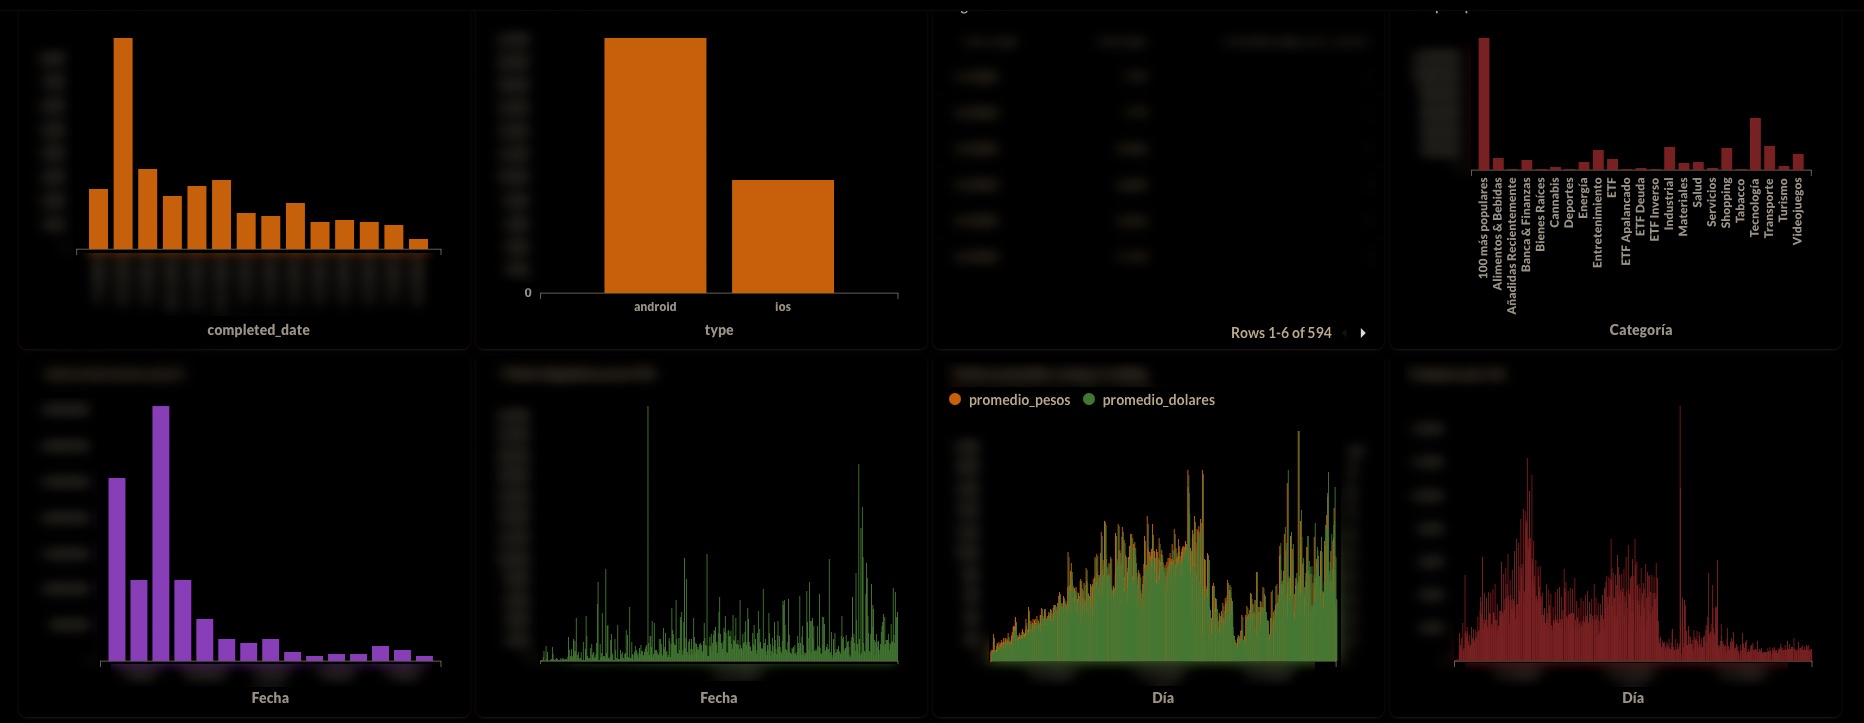Click the Industrial bar in Categoría chart

(1669, 159)
